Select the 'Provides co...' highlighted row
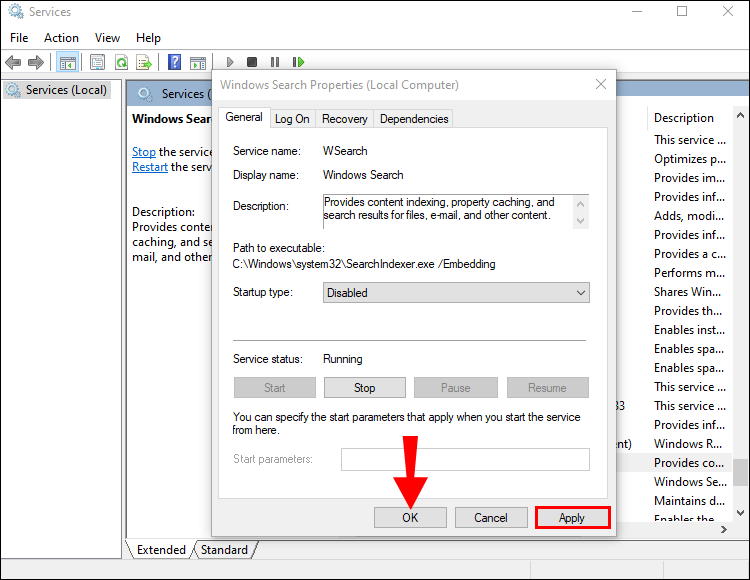 click(689, 463)
